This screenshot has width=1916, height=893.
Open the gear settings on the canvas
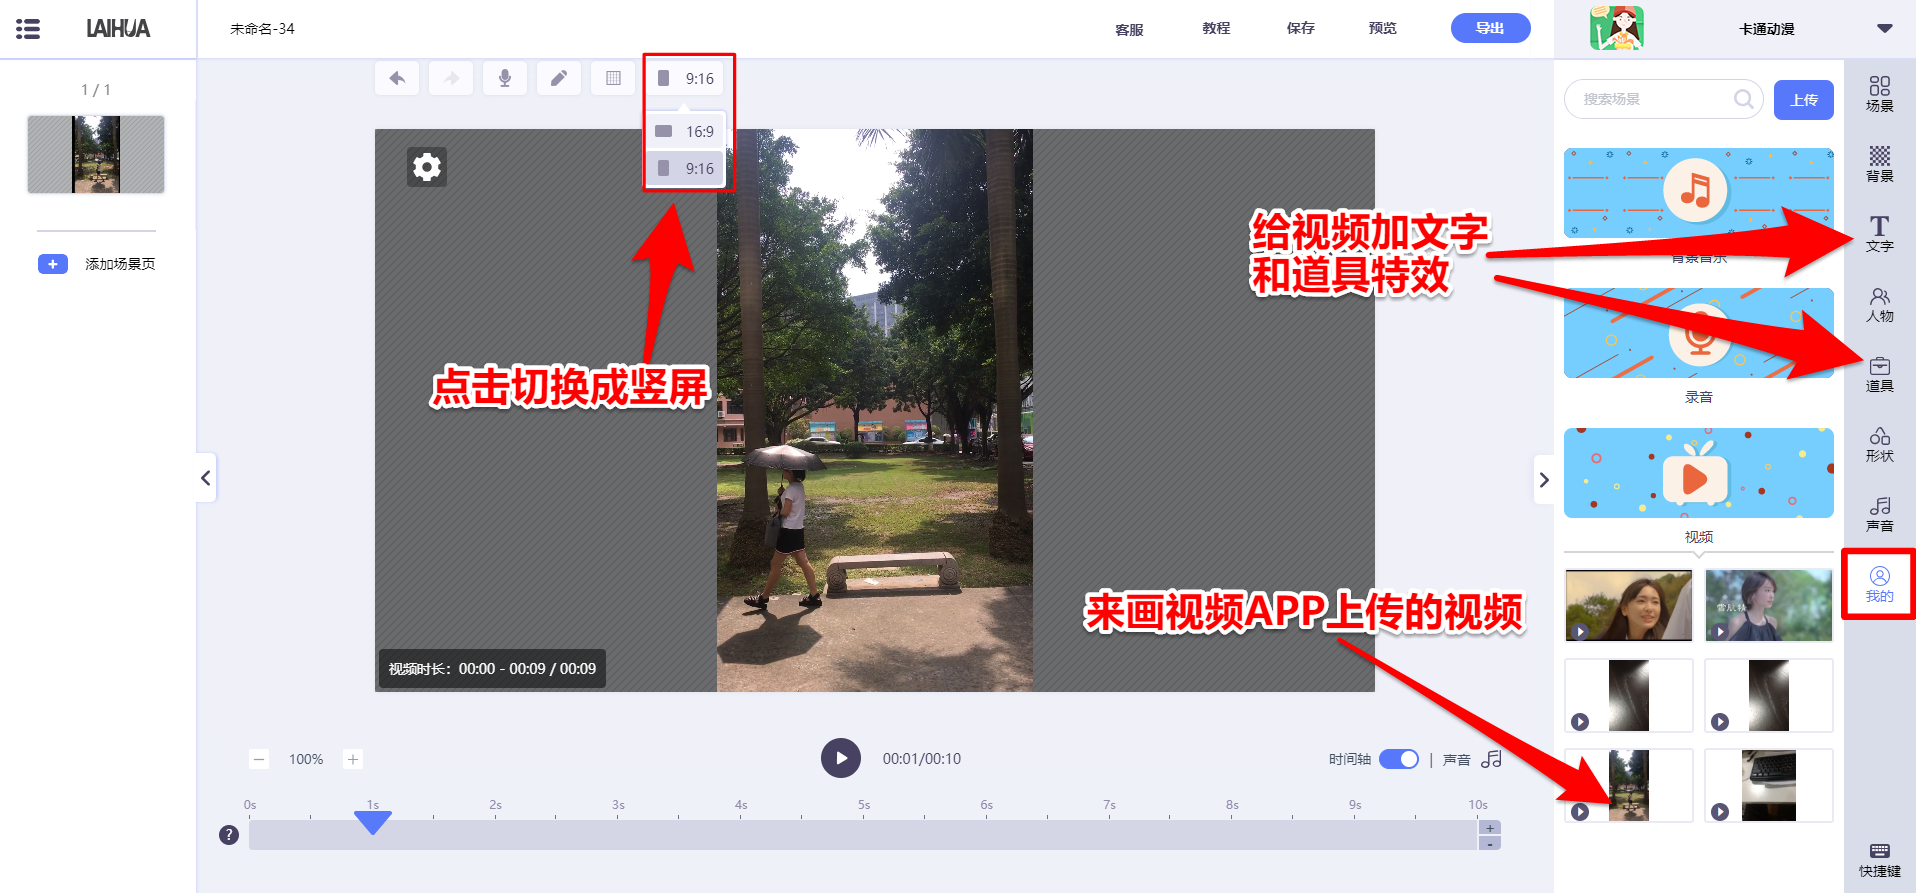pos(427,167)
